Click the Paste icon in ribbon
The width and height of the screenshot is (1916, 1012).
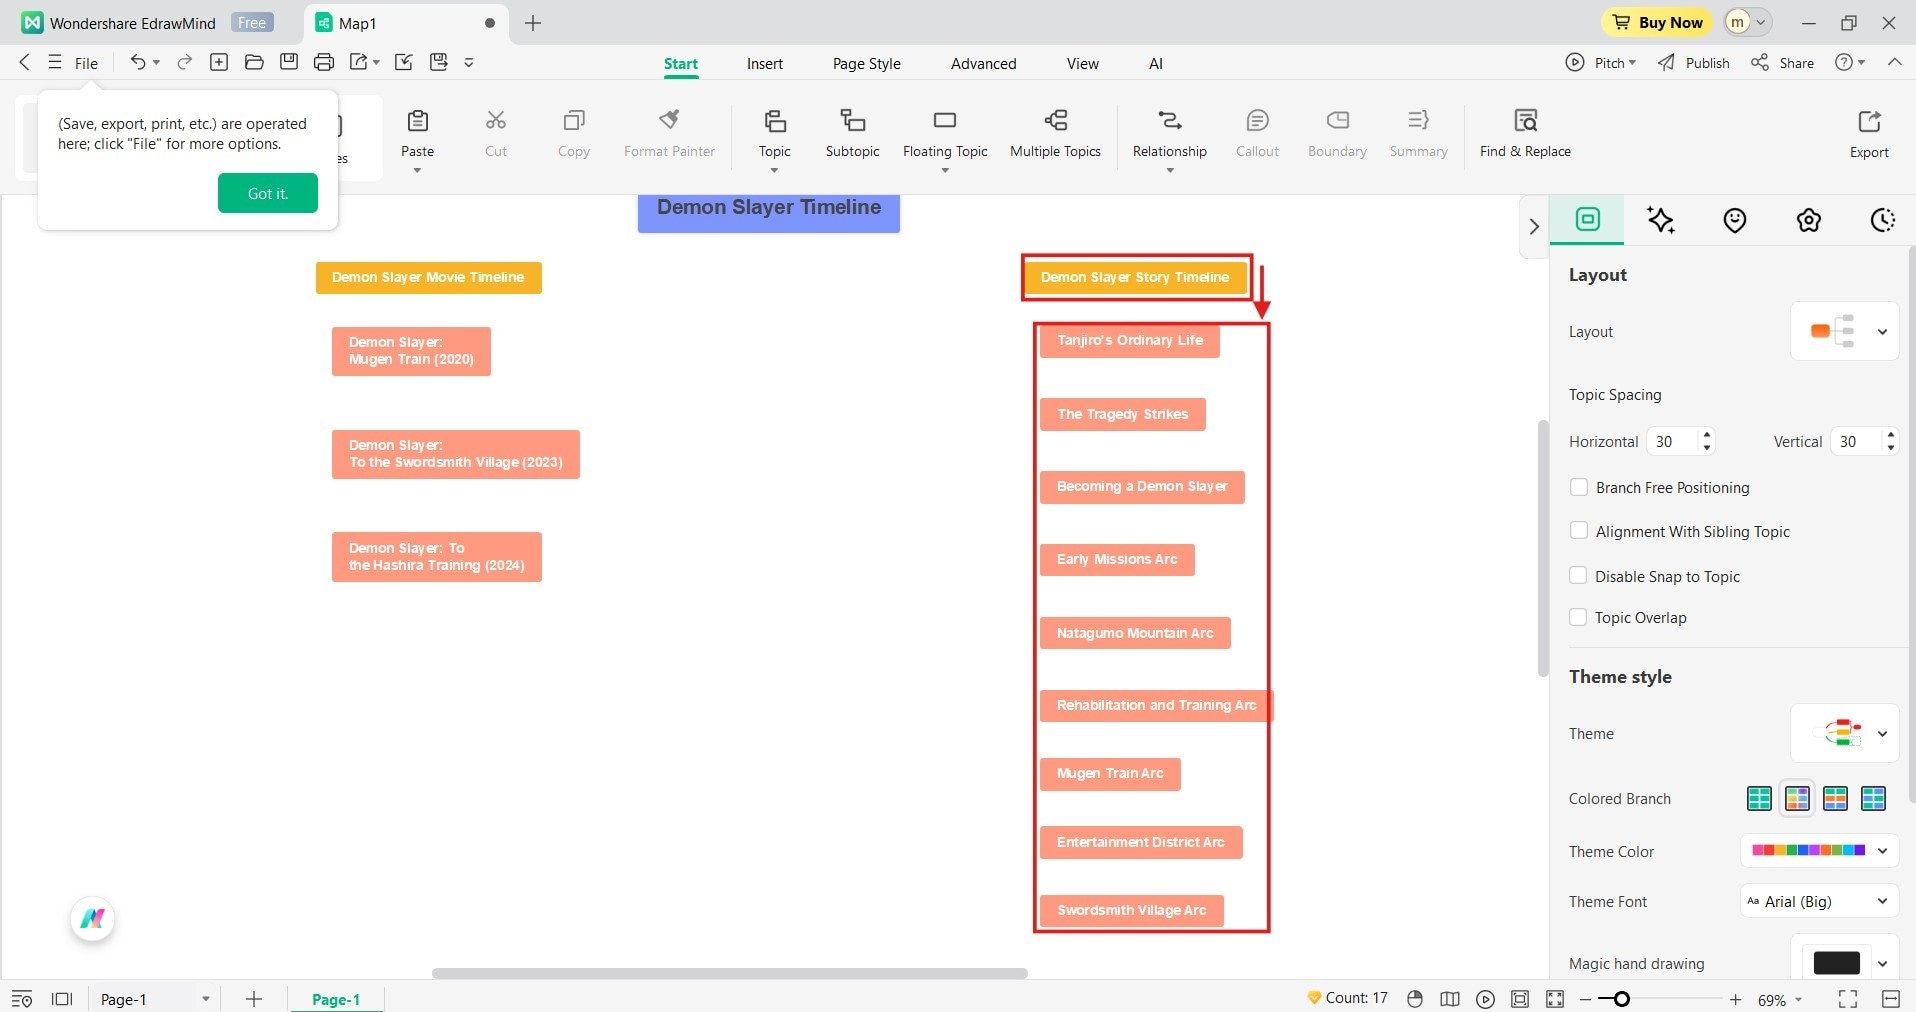point(417,121)
